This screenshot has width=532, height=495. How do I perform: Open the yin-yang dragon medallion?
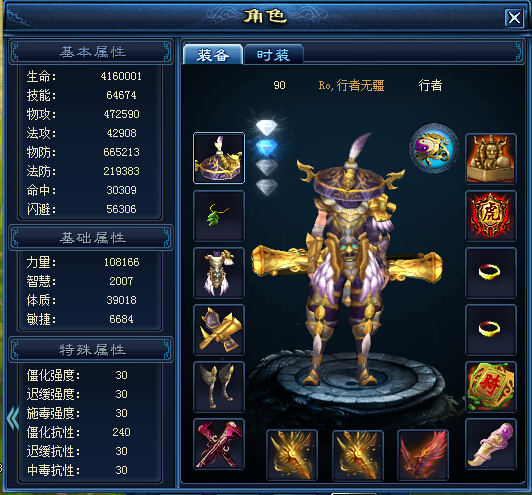tap(434, 148)
